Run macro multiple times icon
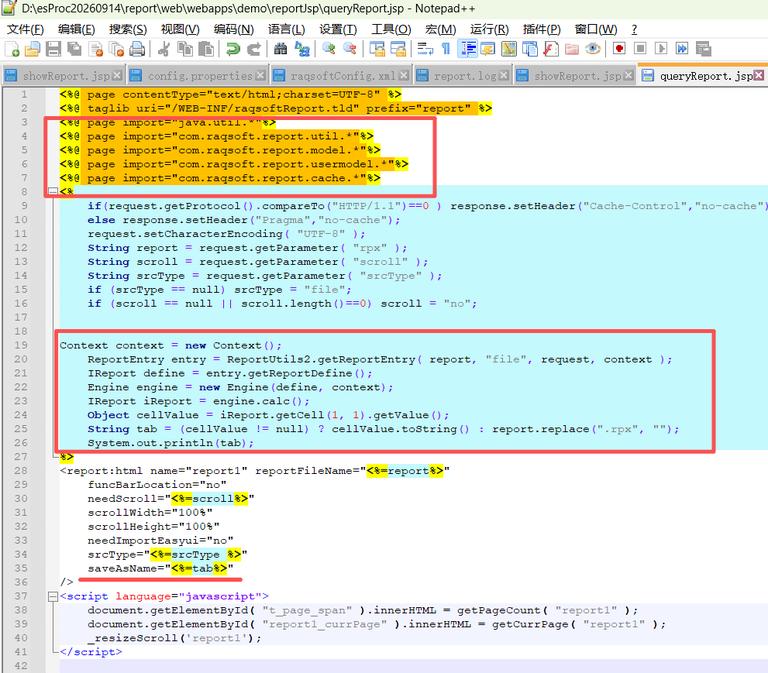768x673 pixels. [682, 49]
